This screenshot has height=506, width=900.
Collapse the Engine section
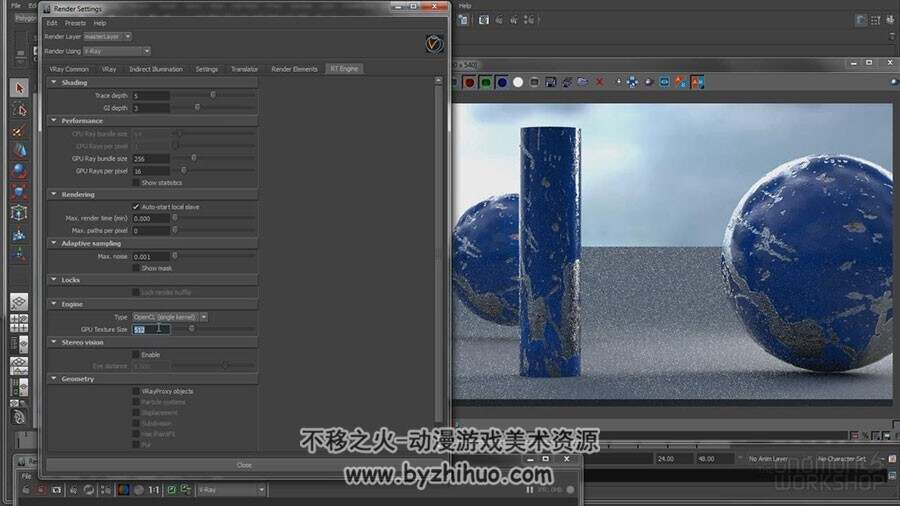pos(54,303)
